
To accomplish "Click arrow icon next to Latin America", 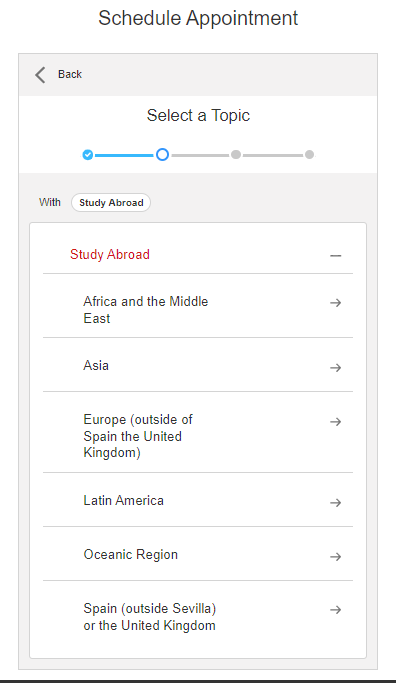I will click(335, 503).
